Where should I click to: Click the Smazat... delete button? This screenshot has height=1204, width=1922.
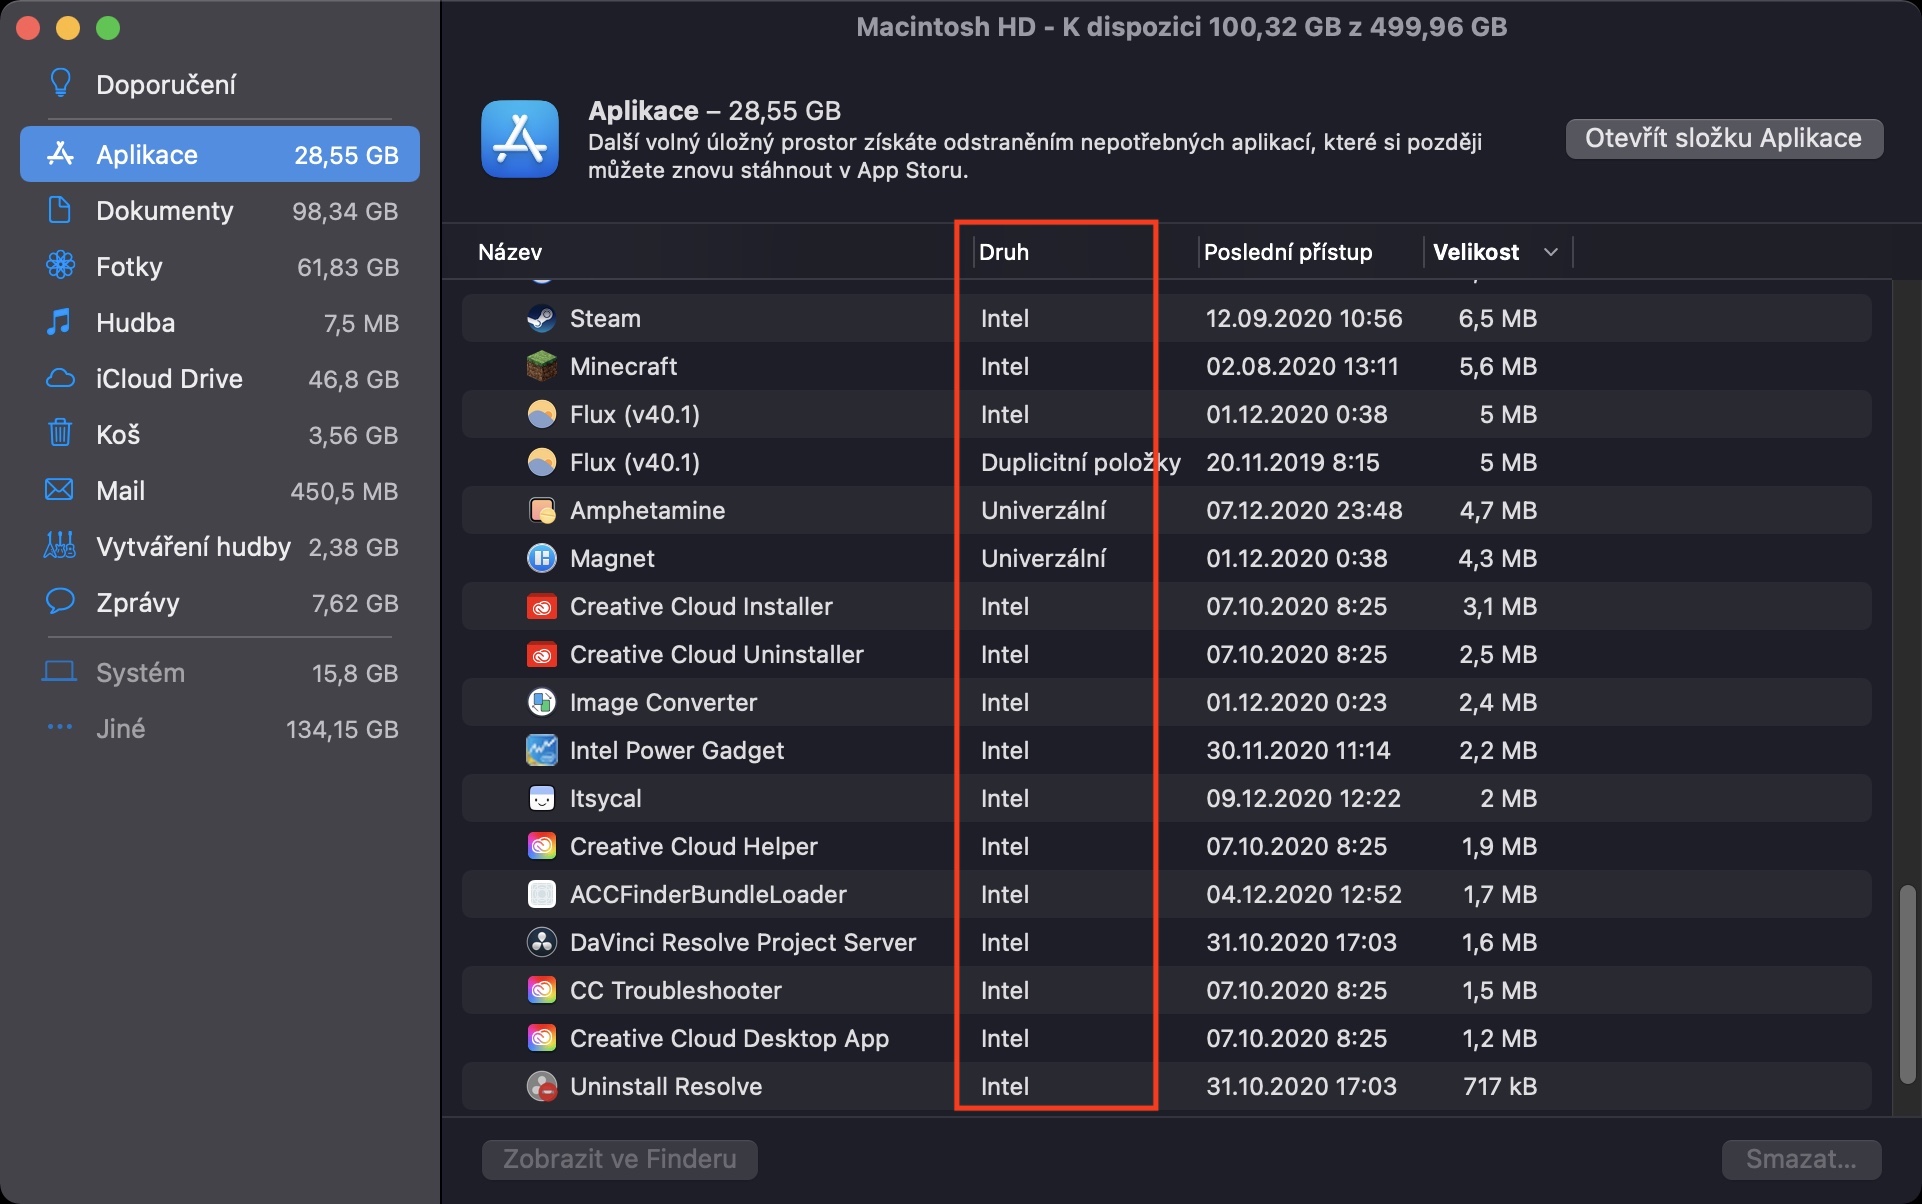[x=1800, y=1159]
